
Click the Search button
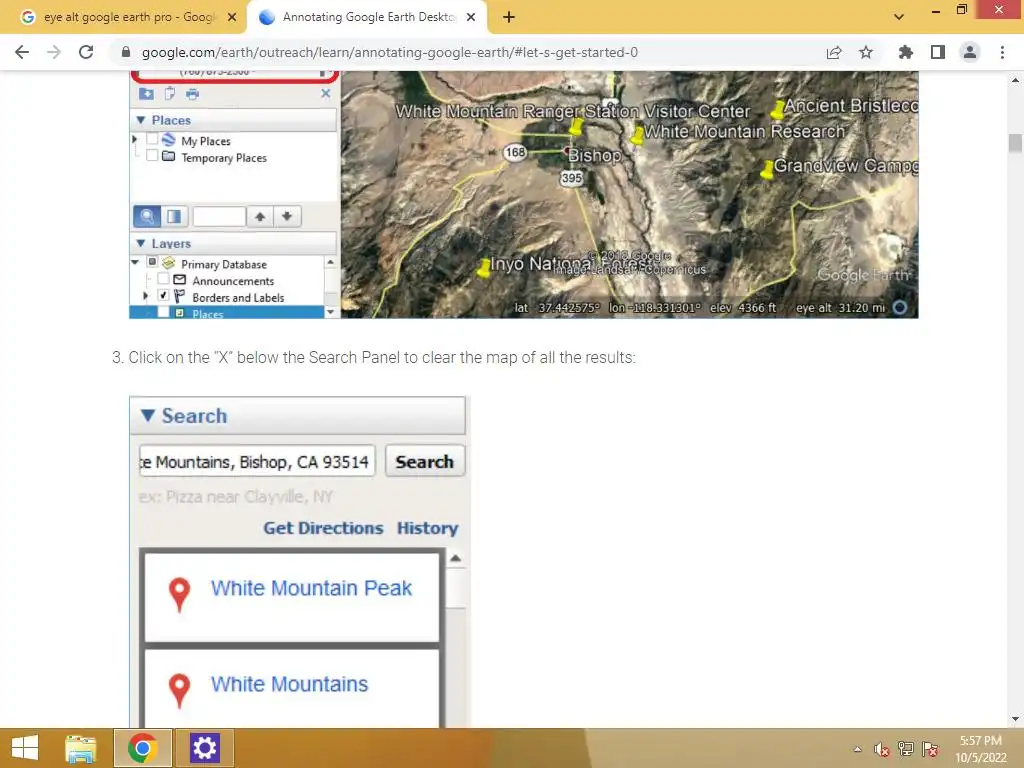[424, 461]
